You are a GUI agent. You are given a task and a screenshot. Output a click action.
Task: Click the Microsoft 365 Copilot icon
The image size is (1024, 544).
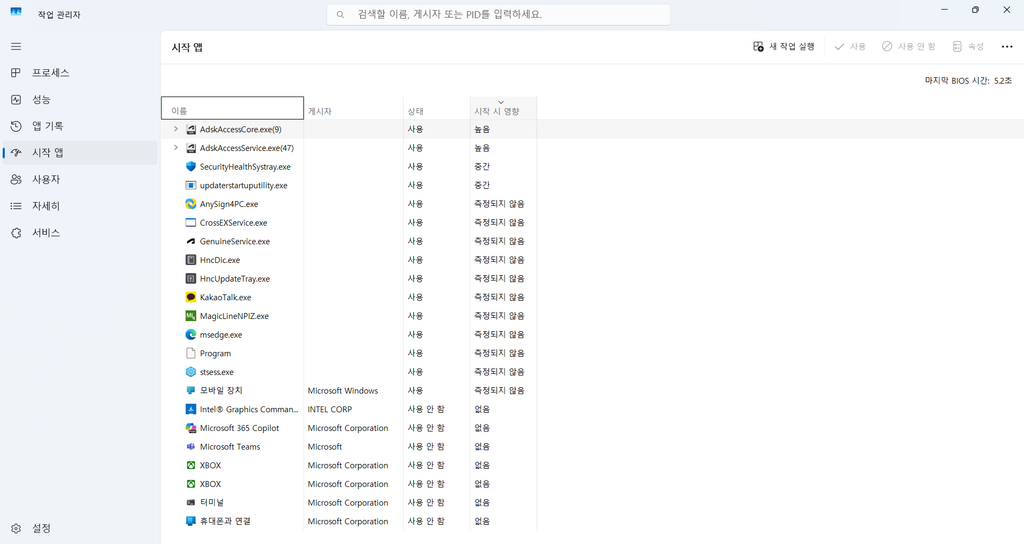pyautogui.click(x=191, y=428)
